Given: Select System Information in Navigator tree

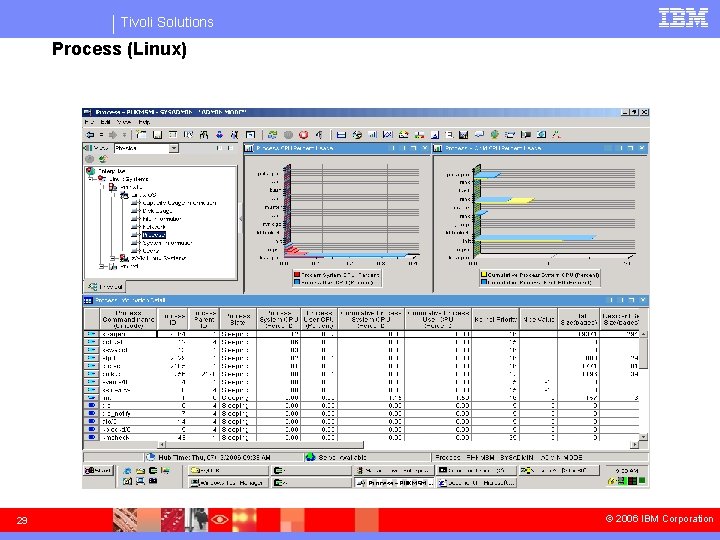Looking at the screenshot, I should (x=167, y=243).
